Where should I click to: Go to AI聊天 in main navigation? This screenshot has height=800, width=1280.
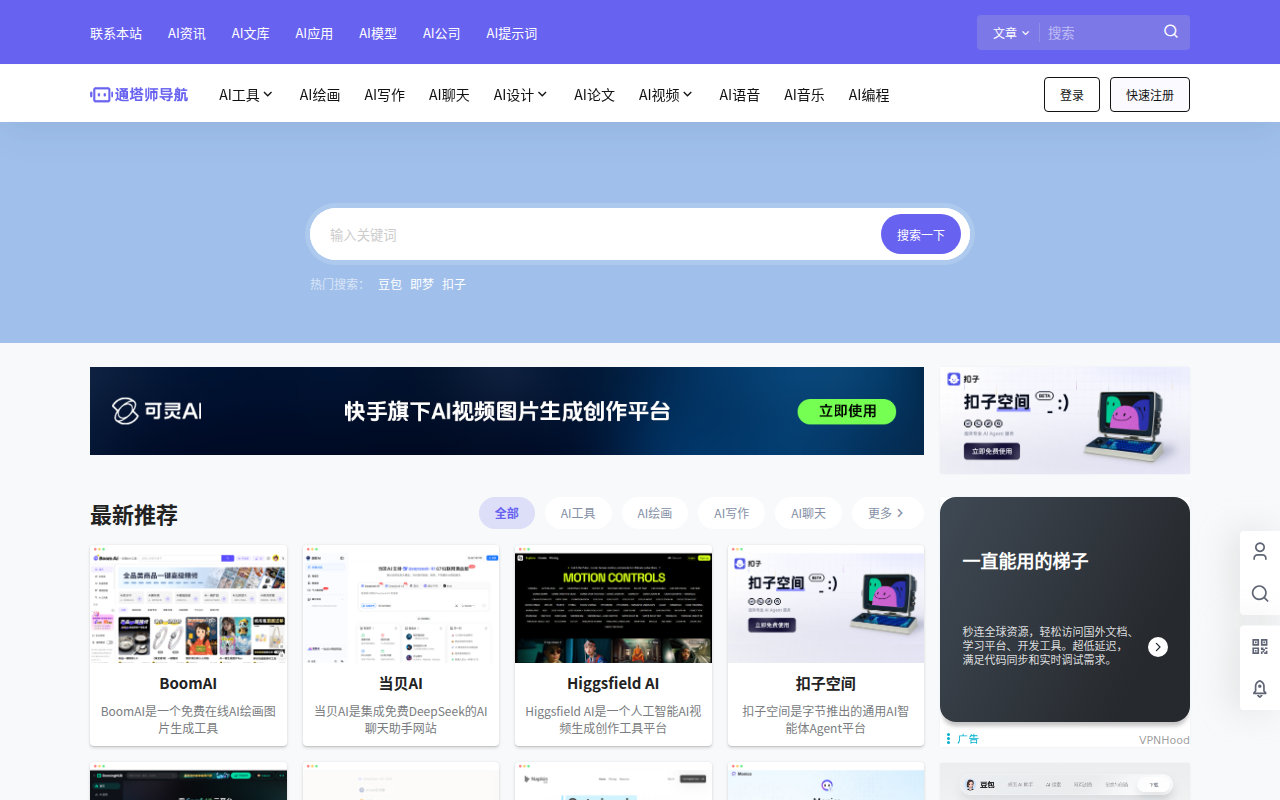pyautogui.click(x=449, y=95)
